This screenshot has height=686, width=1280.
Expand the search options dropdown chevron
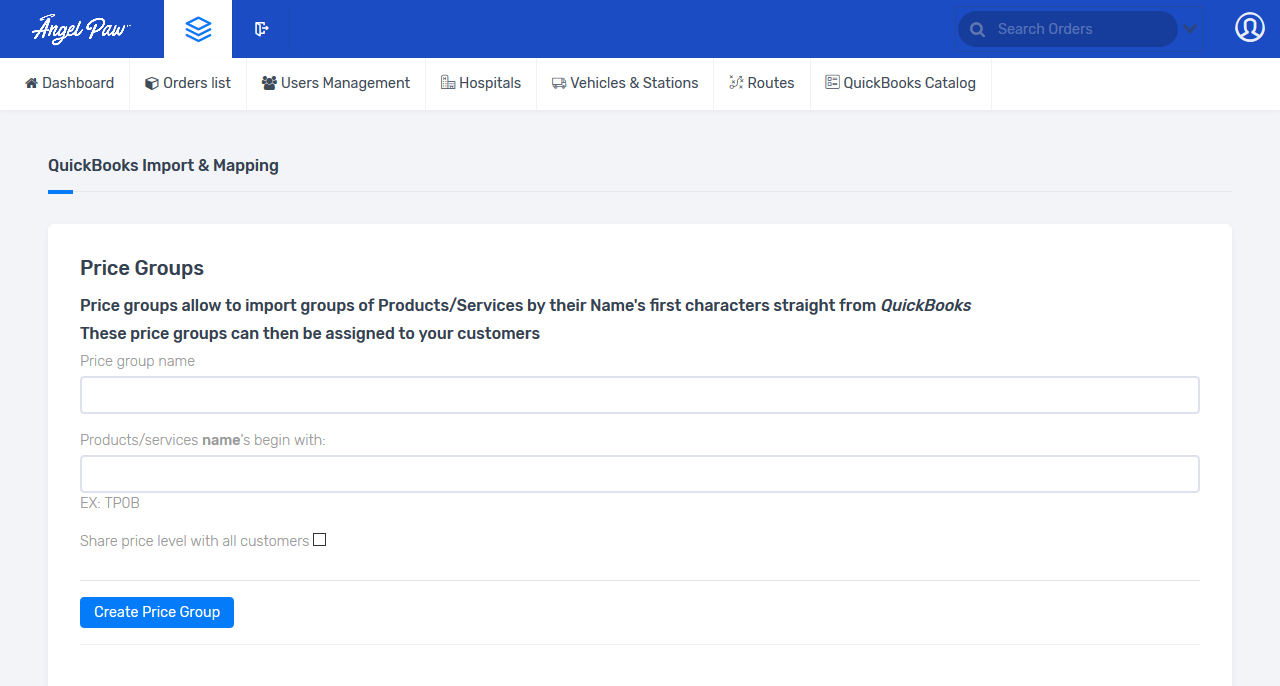(1190, 29)
